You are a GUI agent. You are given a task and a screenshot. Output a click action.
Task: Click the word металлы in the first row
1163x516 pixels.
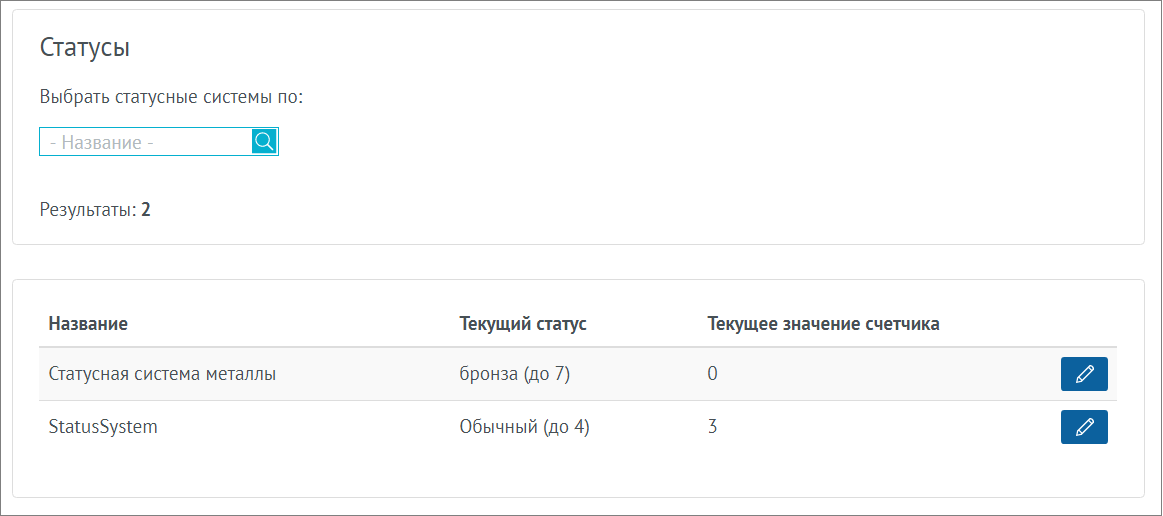(241, 374)
